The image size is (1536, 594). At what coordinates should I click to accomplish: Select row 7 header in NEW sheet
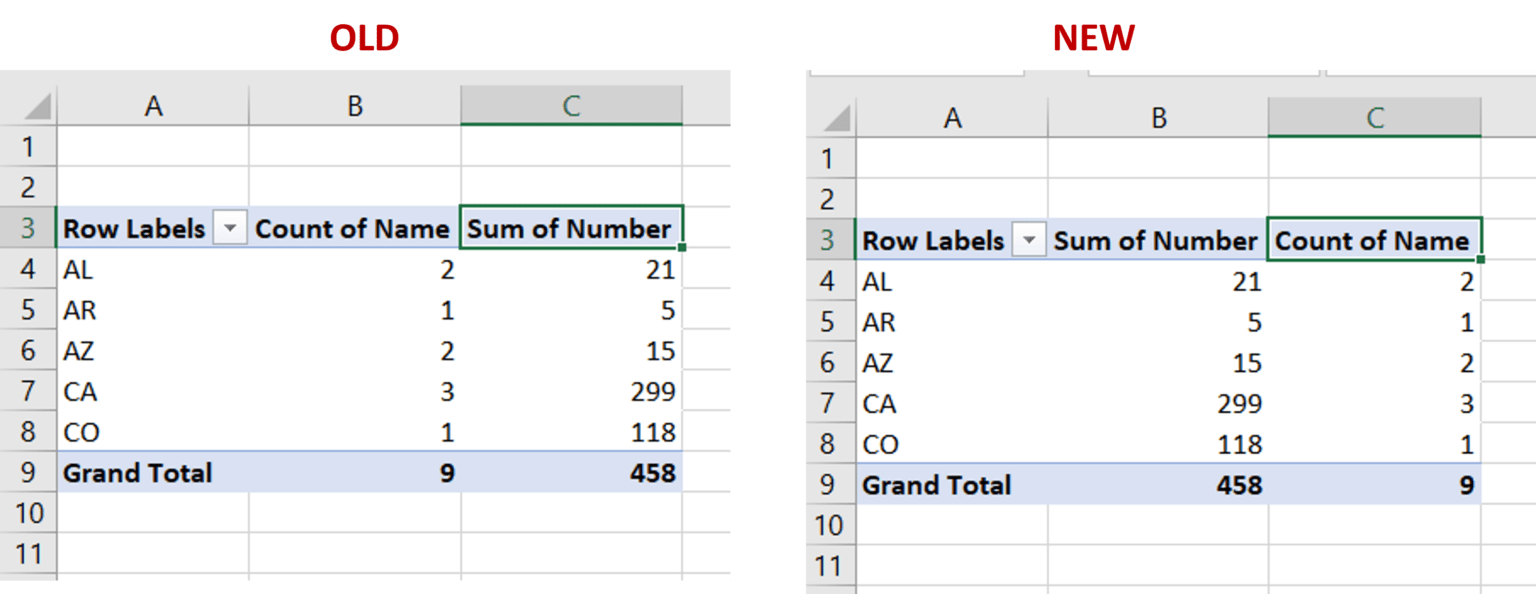(829, 403)
